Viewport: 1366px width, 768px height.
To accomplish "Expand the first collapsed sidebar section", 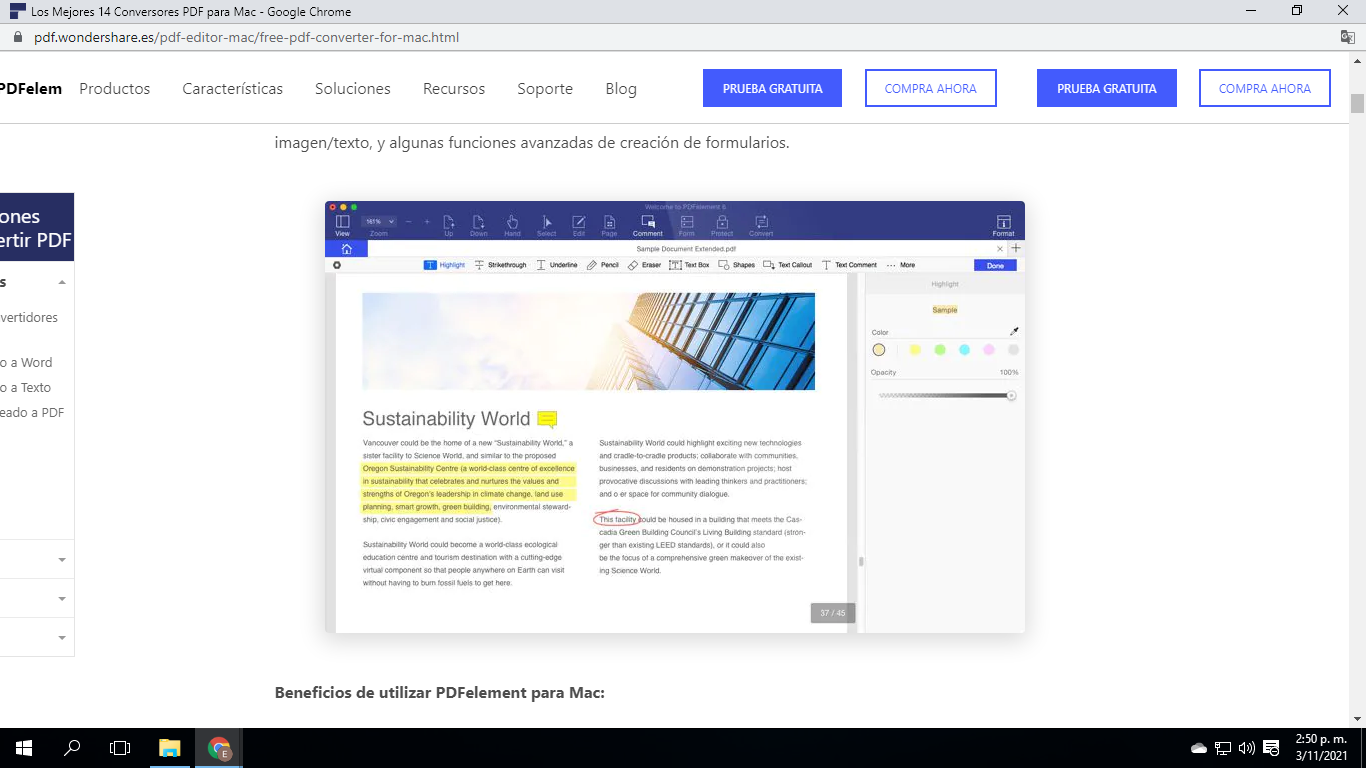I will pyautogui.click(x=62, y=559).
